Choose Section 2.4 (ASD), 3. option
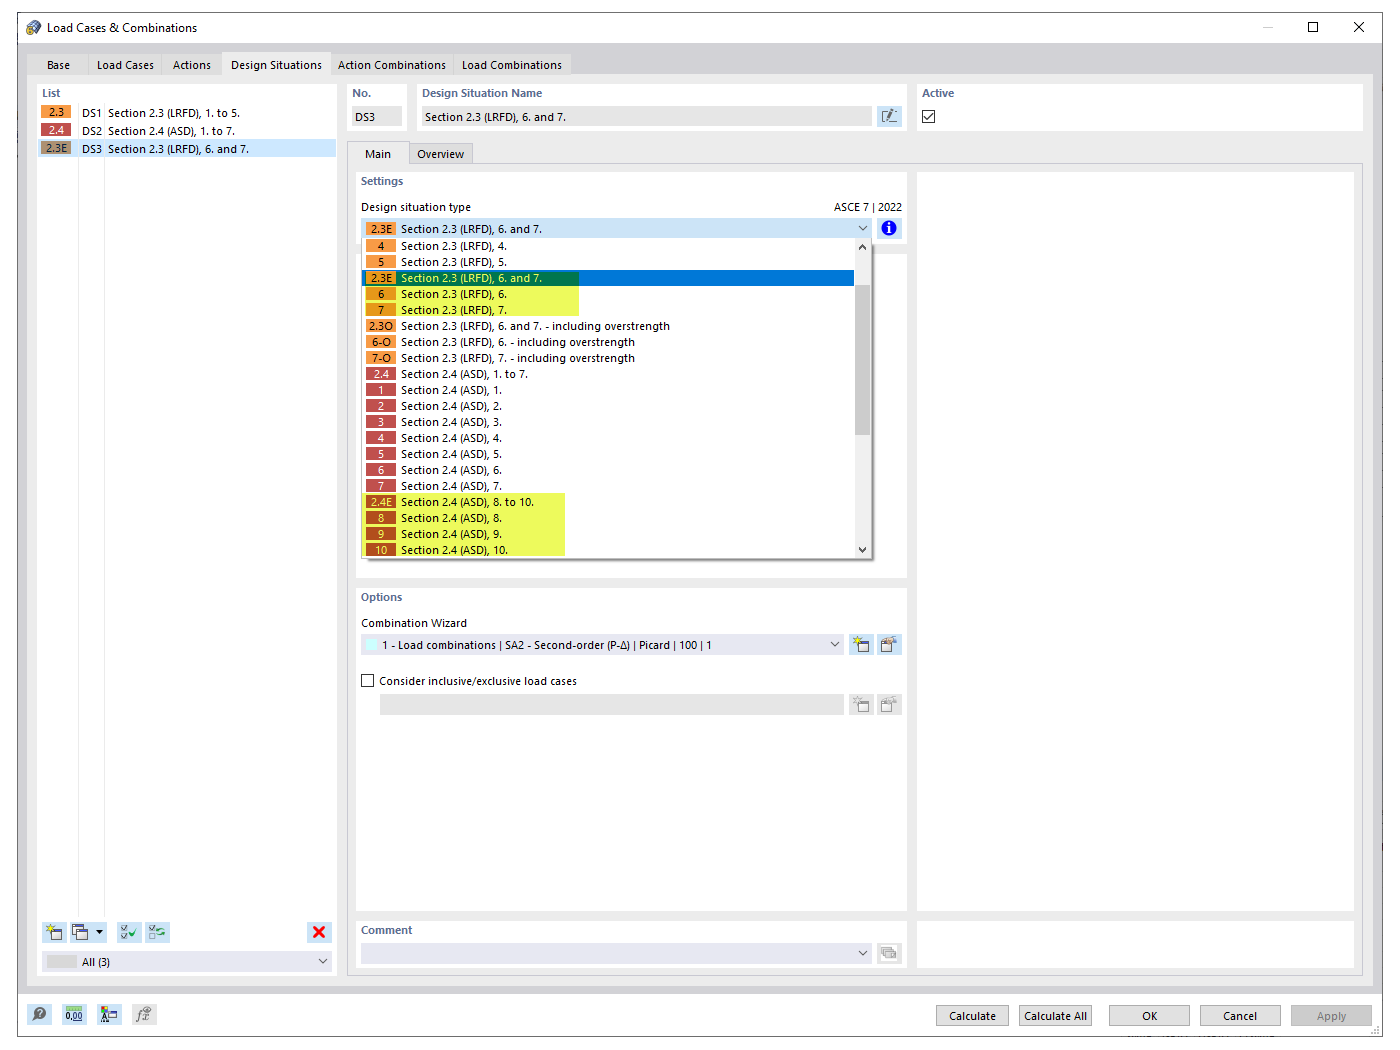Viewport: 1400px width, 1050px height. point(608,422)
